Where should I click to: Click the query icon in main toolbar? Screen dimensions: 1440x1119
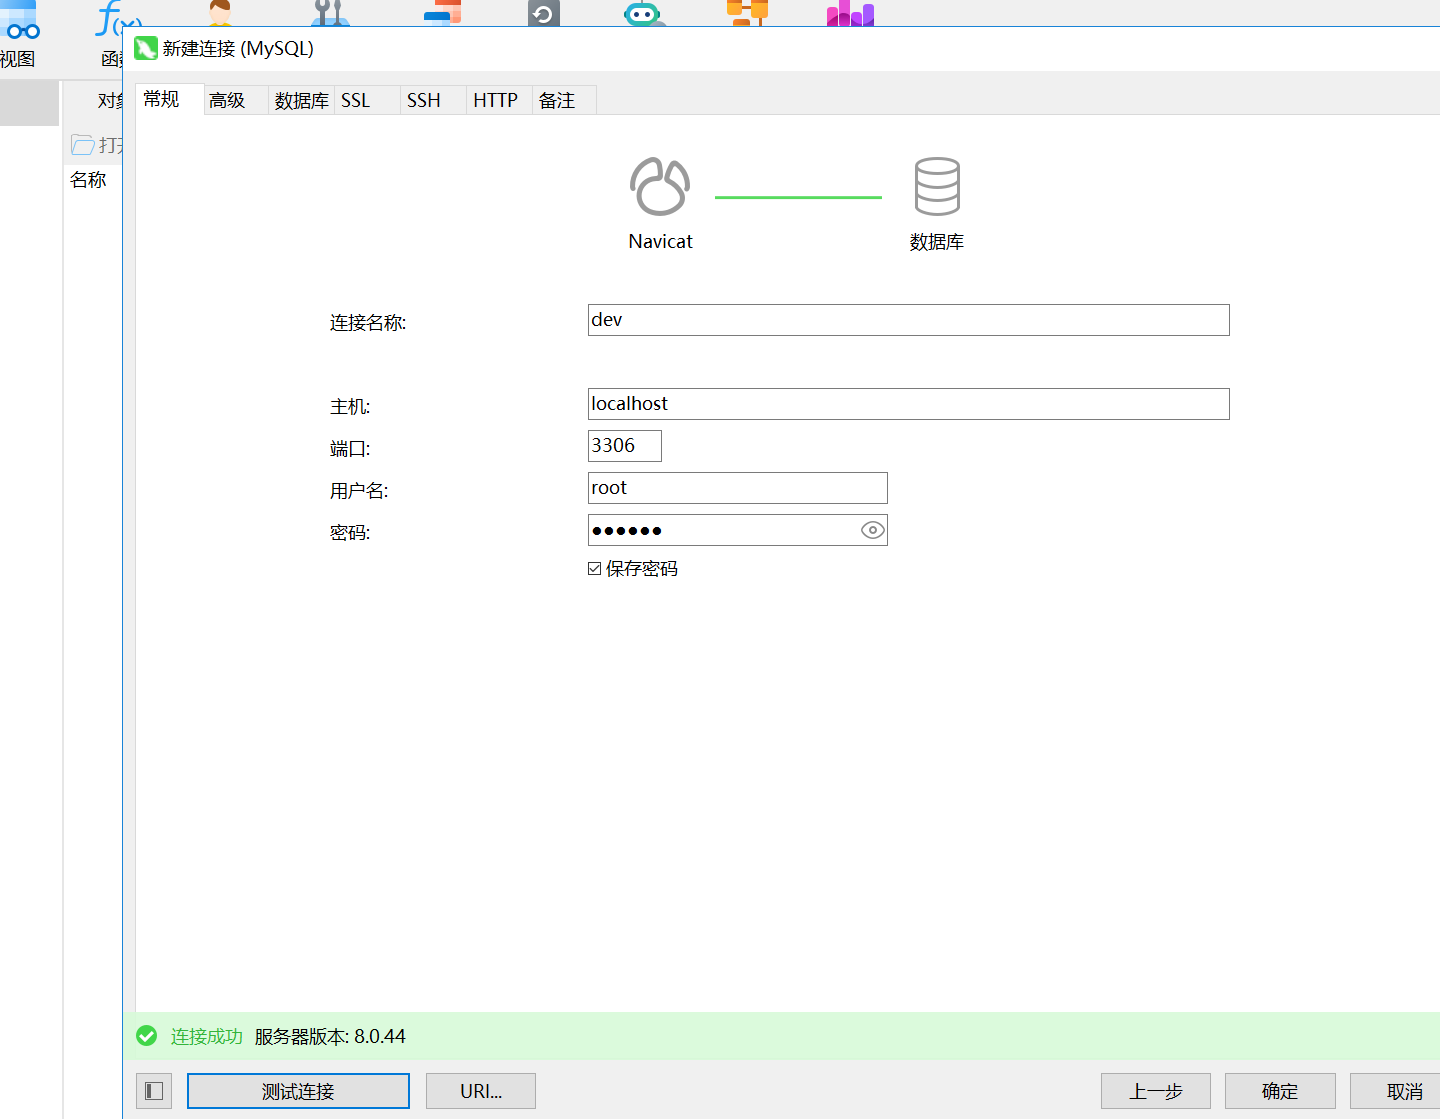(x=442, y=12)
